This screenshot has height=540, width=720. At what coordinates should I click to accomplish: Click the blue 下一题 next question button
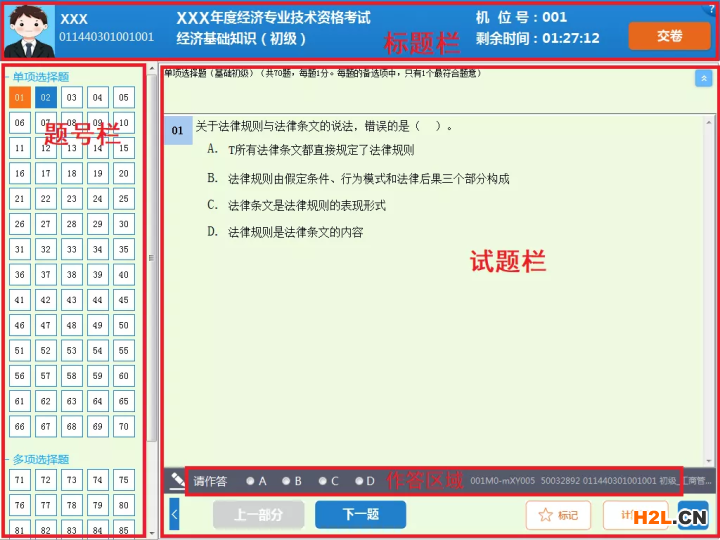(x=360, y=515)
